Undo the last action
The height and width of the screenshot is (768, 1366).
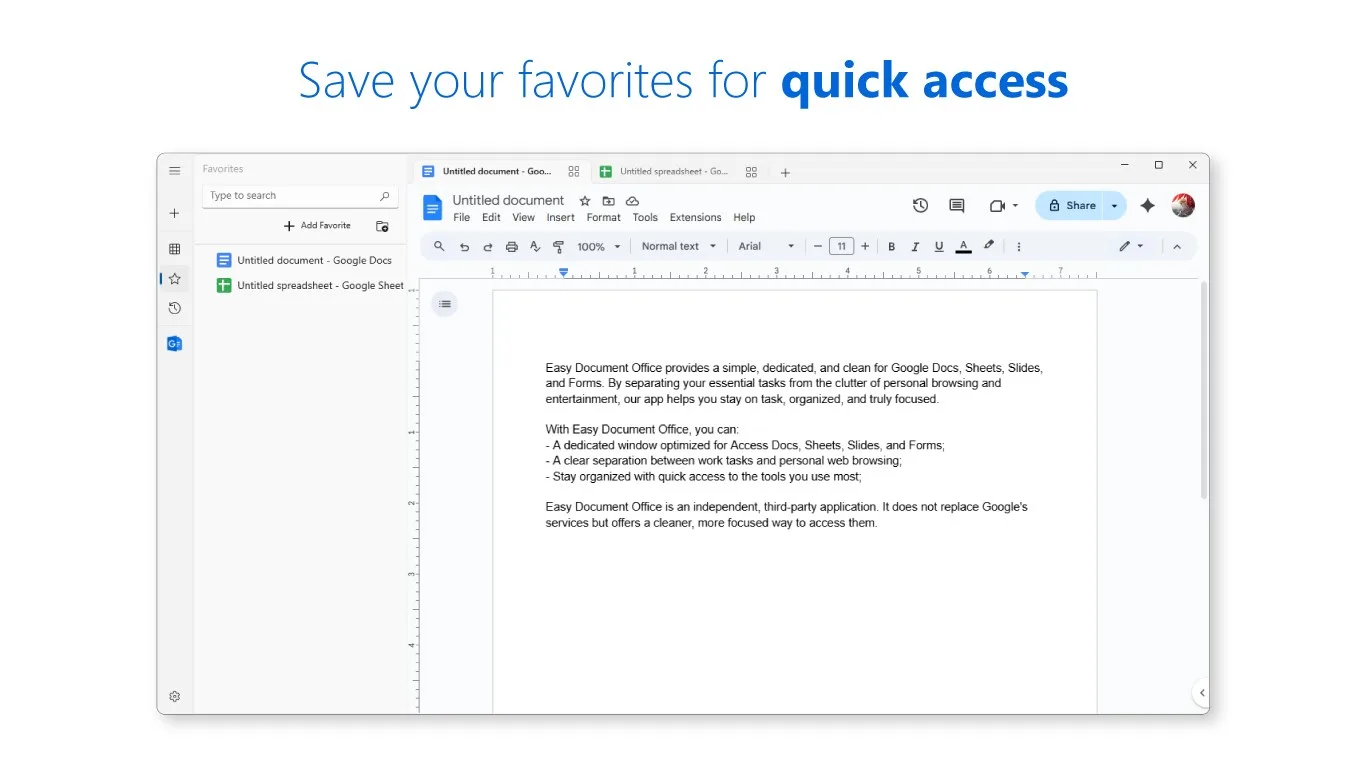point(464,246)
